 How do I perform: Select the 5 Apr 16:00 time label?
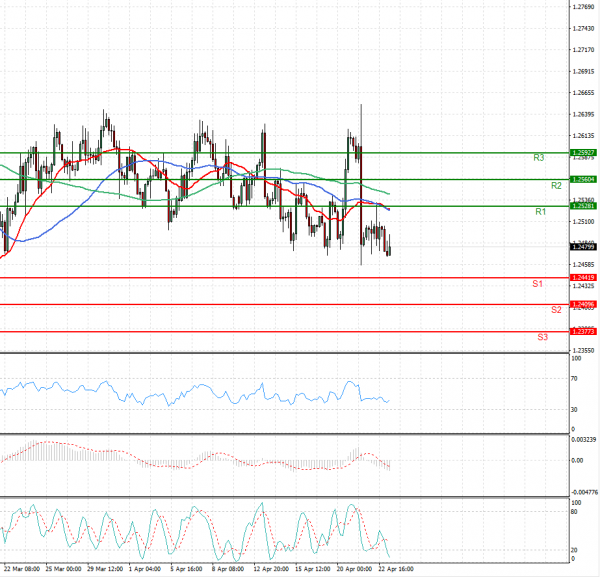[186, 569]
